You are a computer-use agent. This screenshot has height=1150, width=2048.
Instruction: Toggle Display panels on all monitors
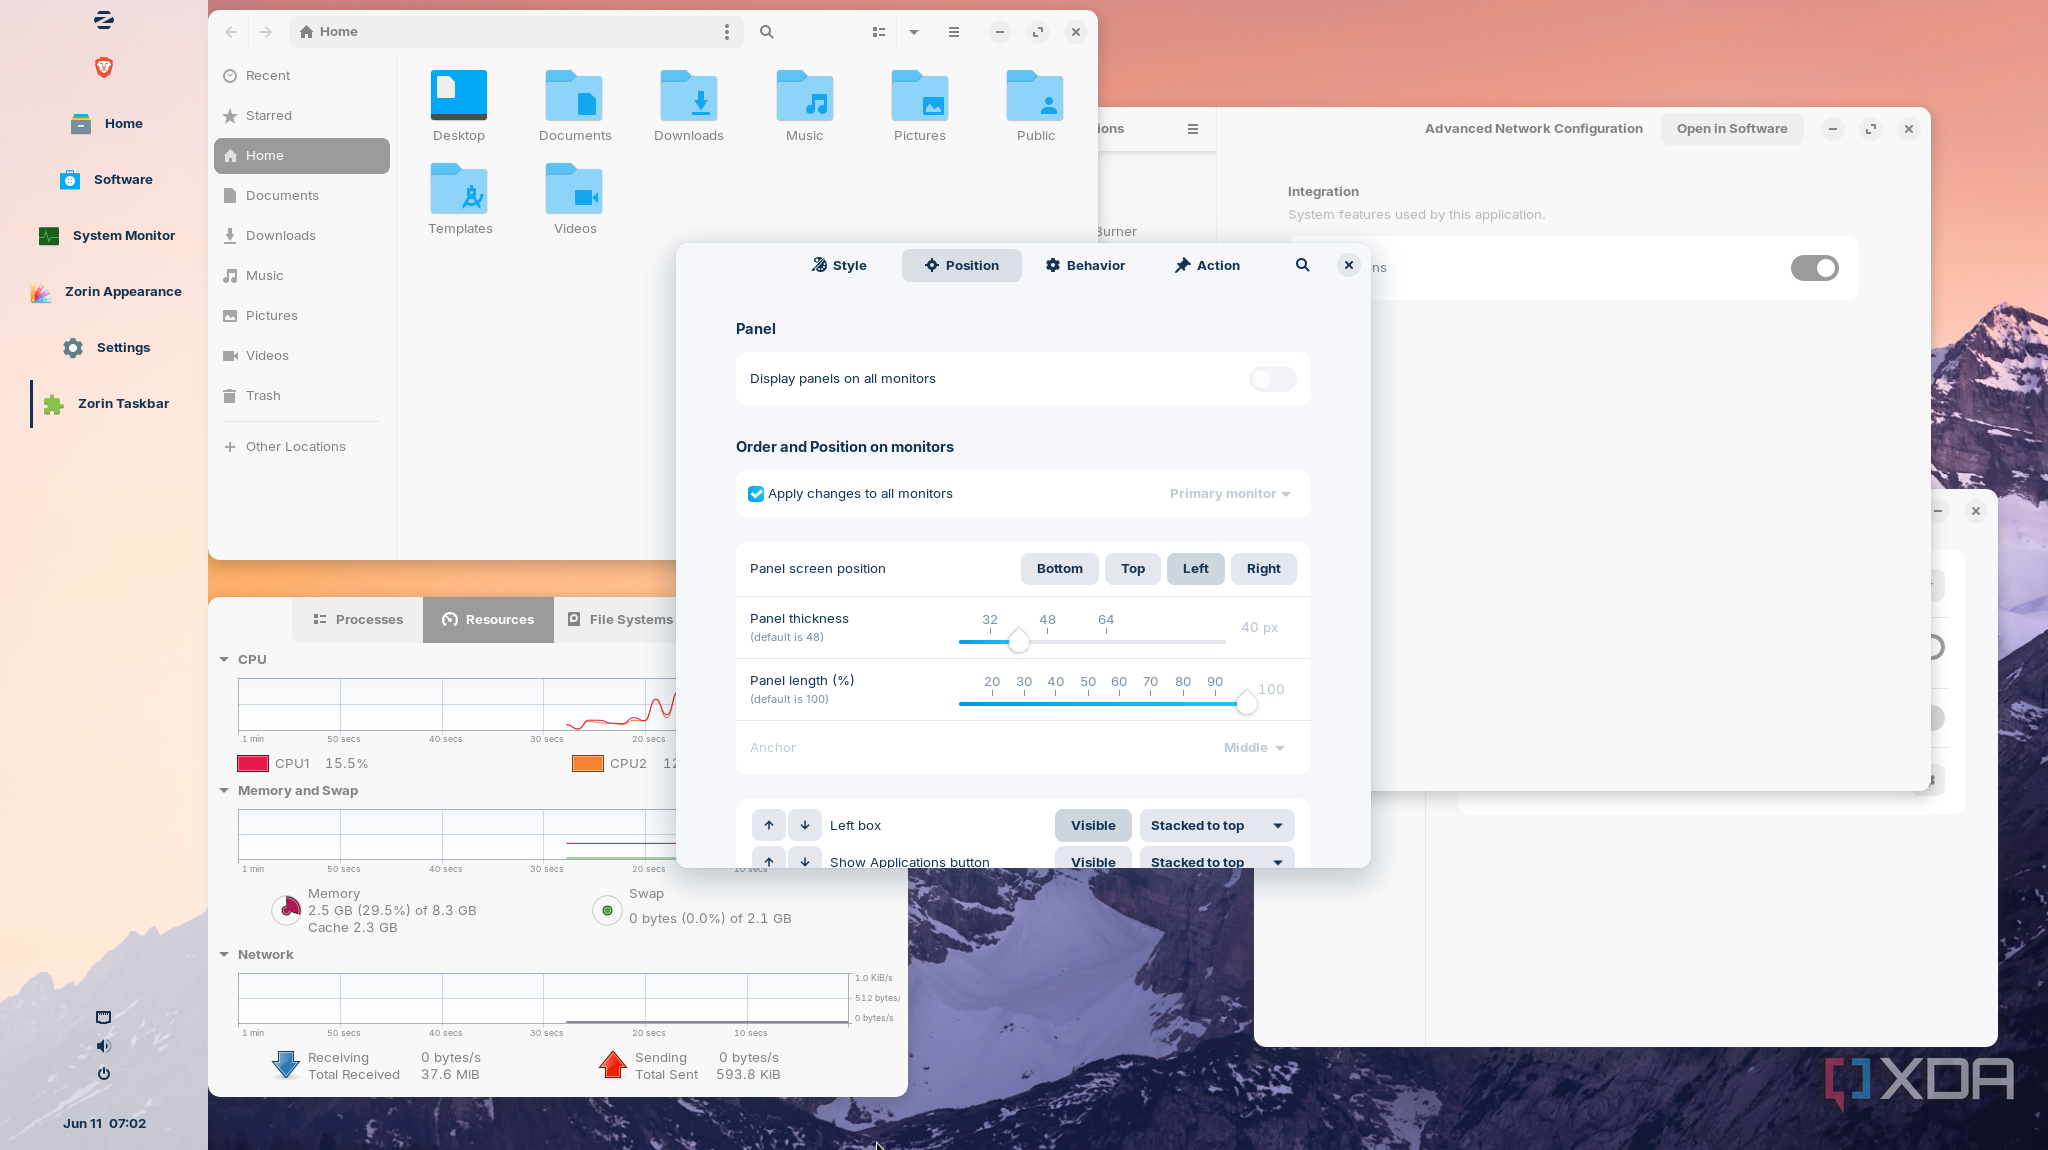pyautogui.click(x=1272, y=379)
